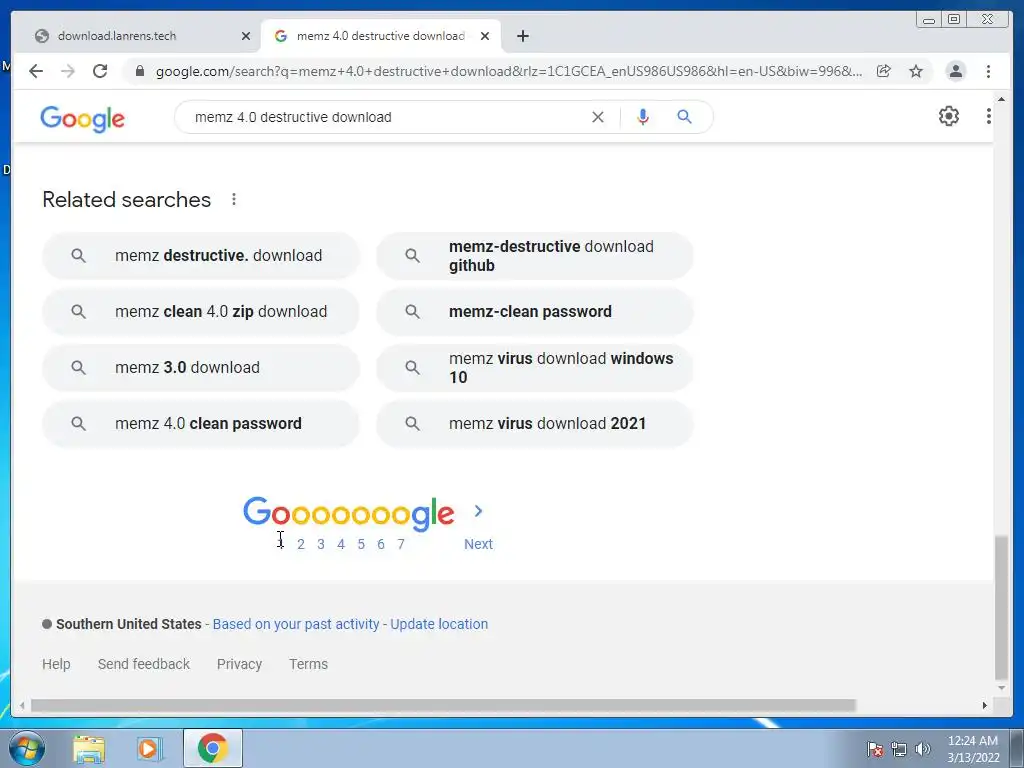Open Google apps dots menu
Screen dimensions: 1024x768
coord(988,116)
